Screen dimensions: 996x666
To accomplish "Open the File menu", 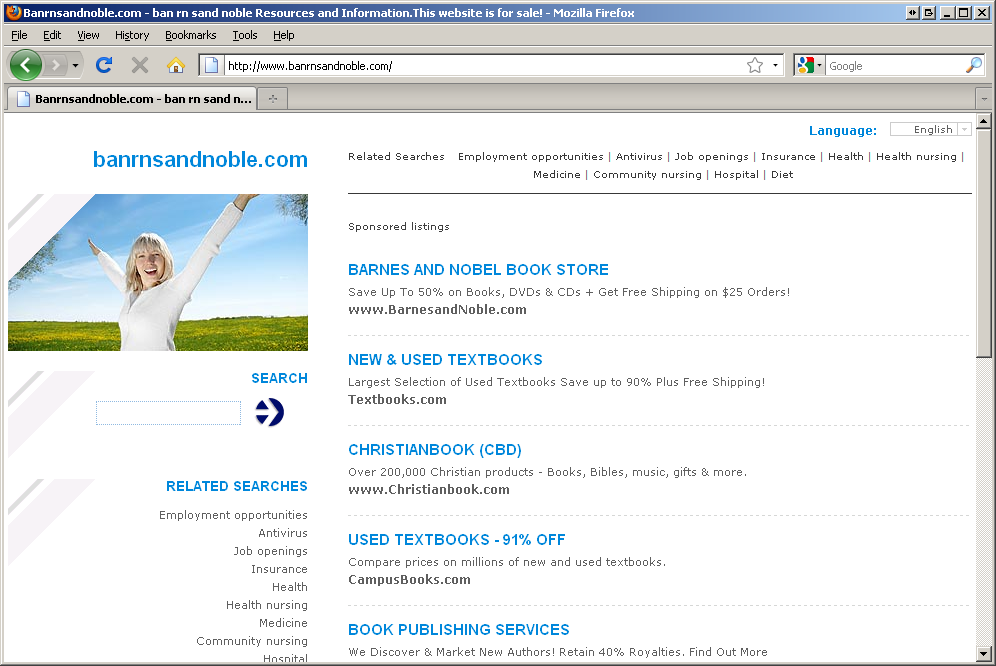I will pos(19,35).
